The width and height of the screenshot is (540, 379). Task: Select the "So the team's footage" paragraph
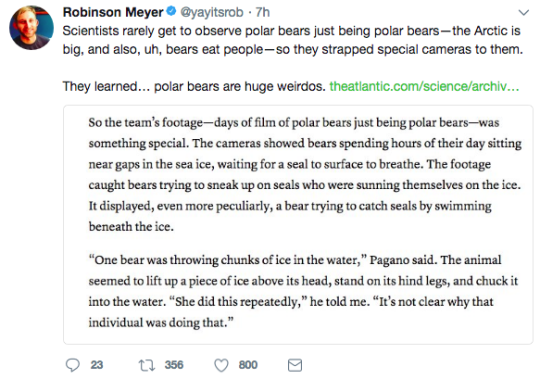[x=305, y=175]
